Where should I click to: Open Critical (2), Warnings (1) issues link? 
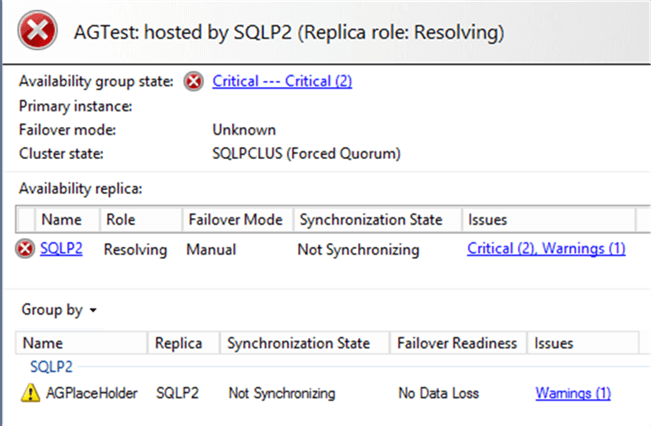click(x=546, y=249)
